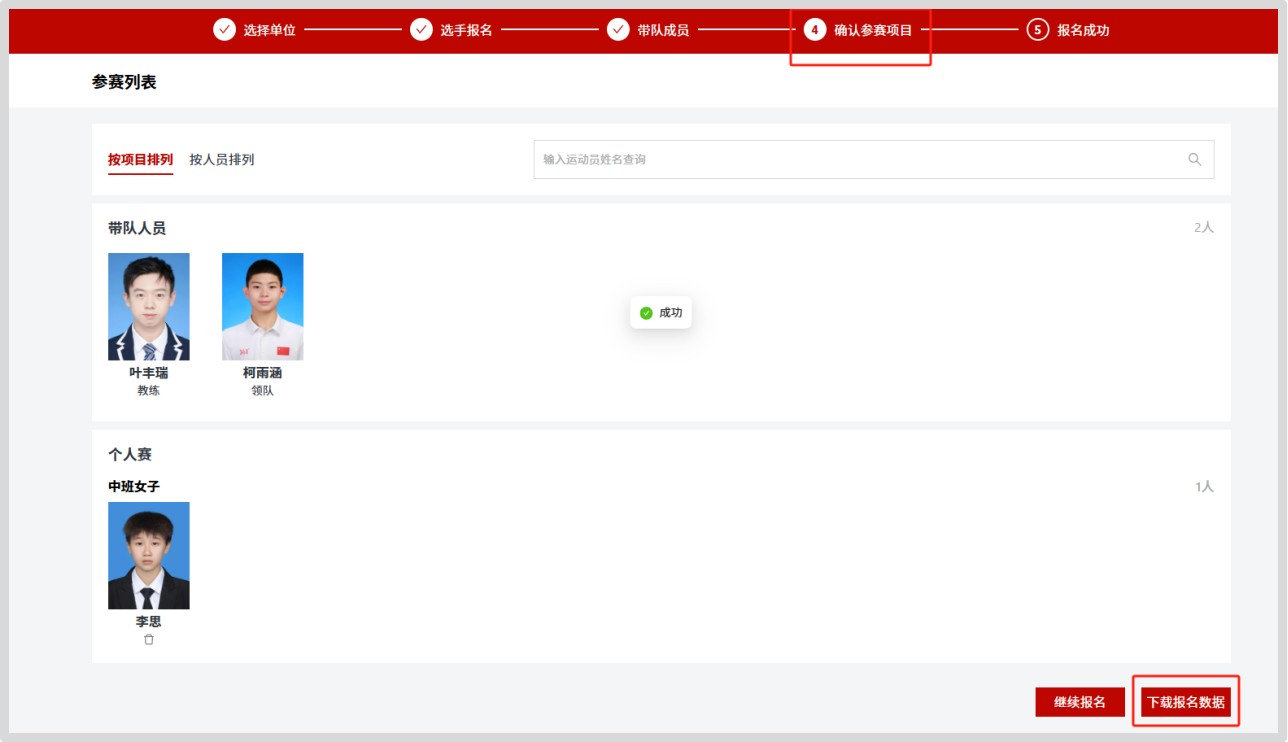
Task: Click 继续报名 button
Action: pos(1080,702)
